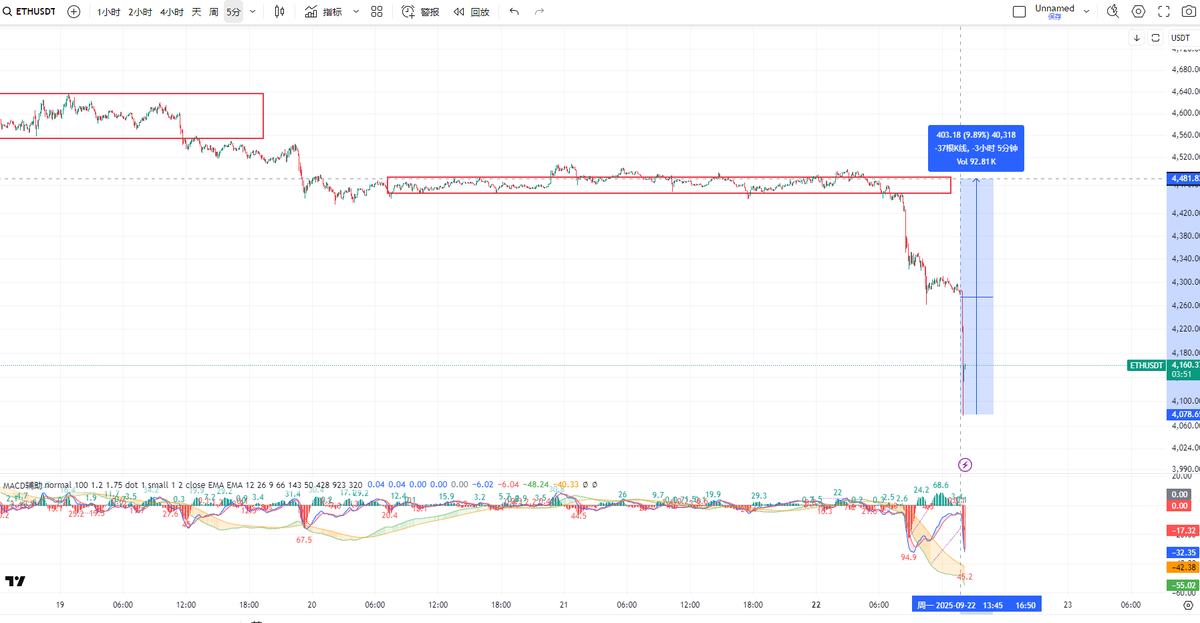Open the candle chart type selector
Image resolution: width=1200 pixels, height=623 pixels.
coord(280,11)
